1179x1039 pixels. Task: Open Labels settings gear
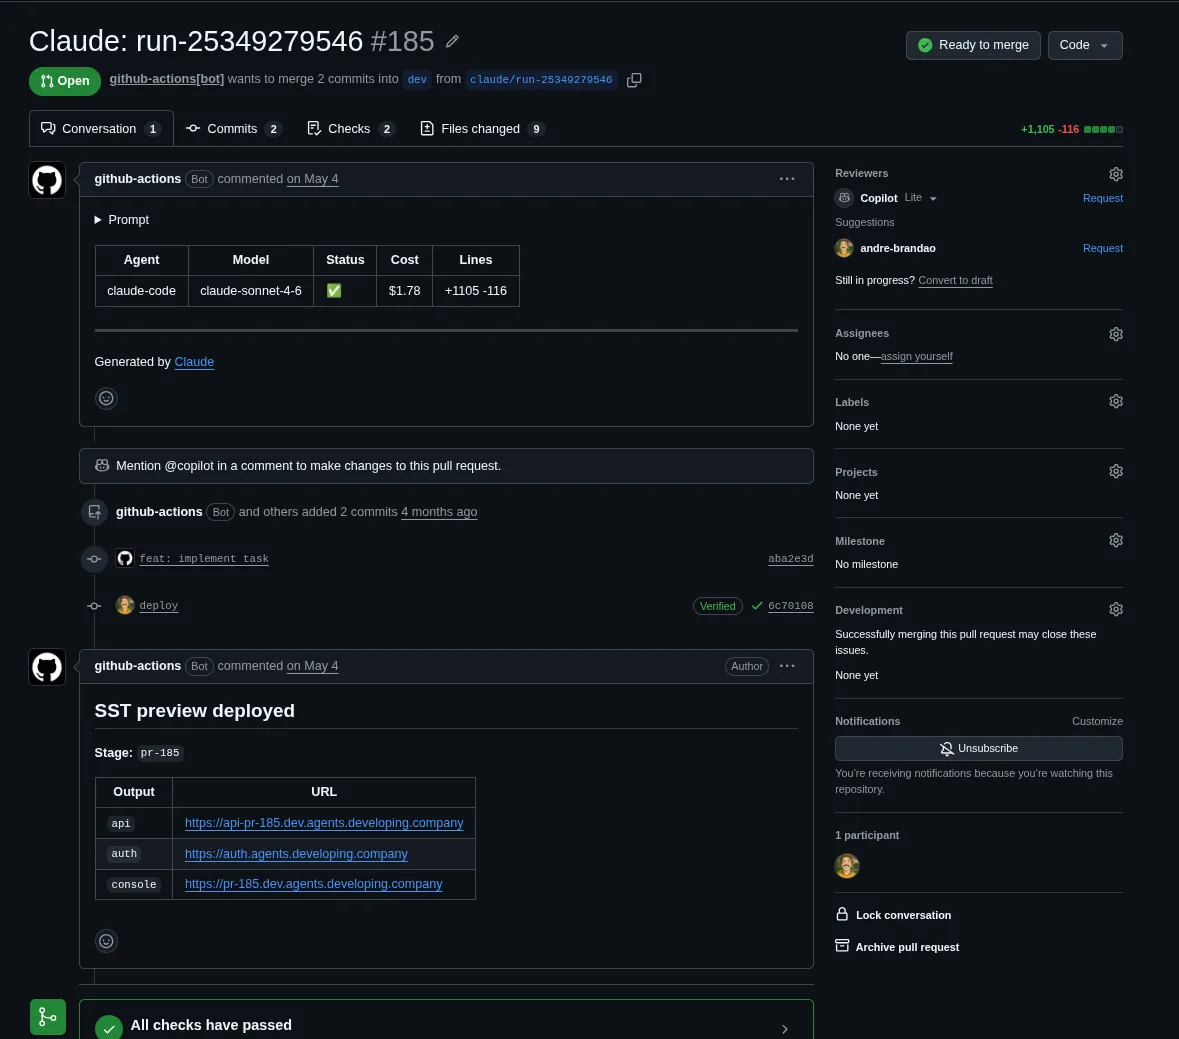[x=1116, y=401]
